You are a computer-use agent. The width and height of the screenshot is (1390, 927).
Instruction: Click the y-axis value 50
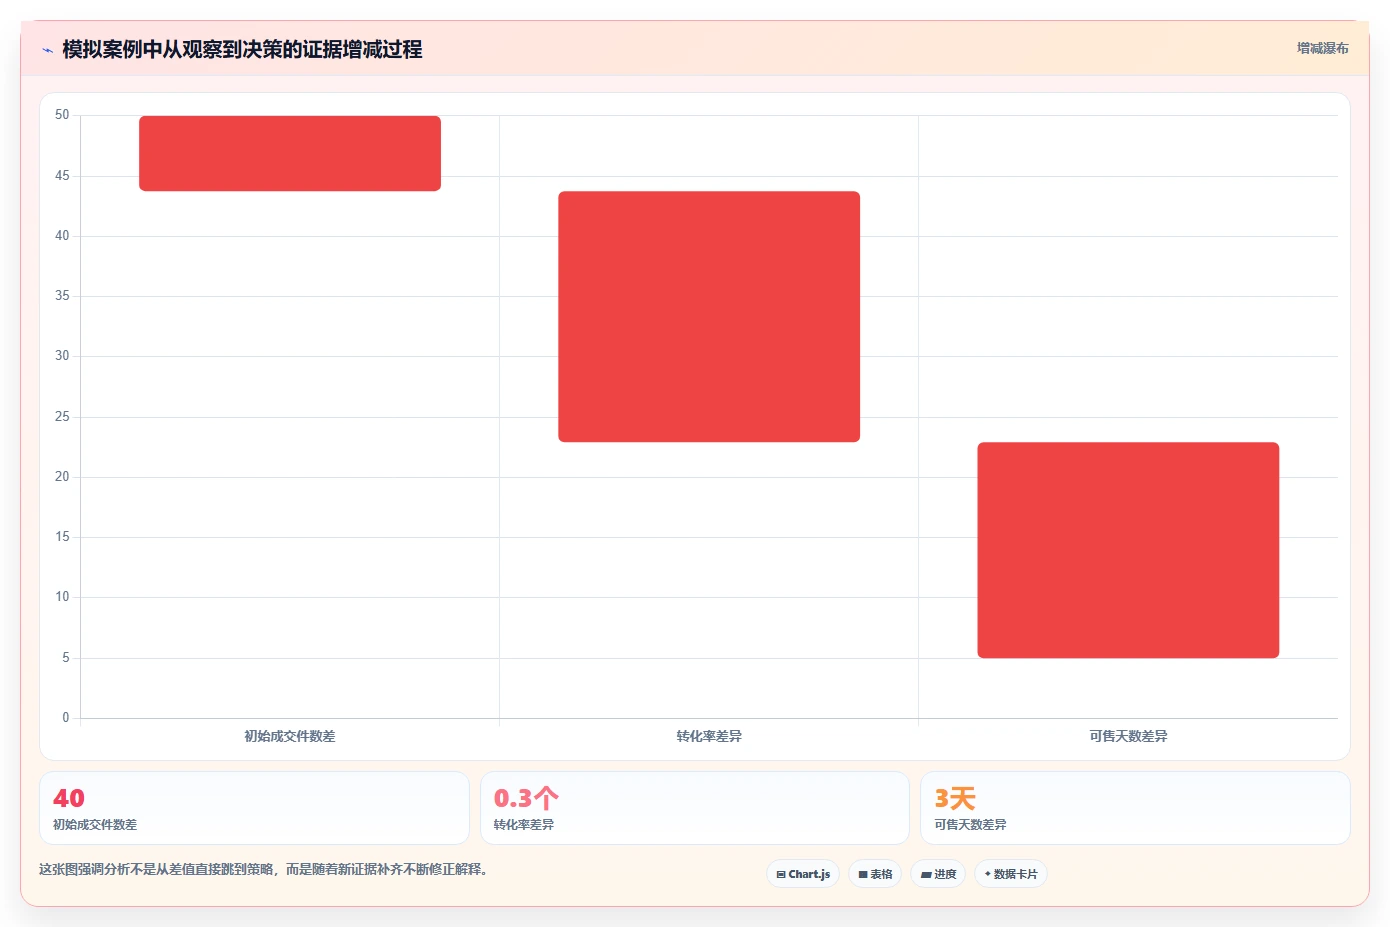[62, 115]
